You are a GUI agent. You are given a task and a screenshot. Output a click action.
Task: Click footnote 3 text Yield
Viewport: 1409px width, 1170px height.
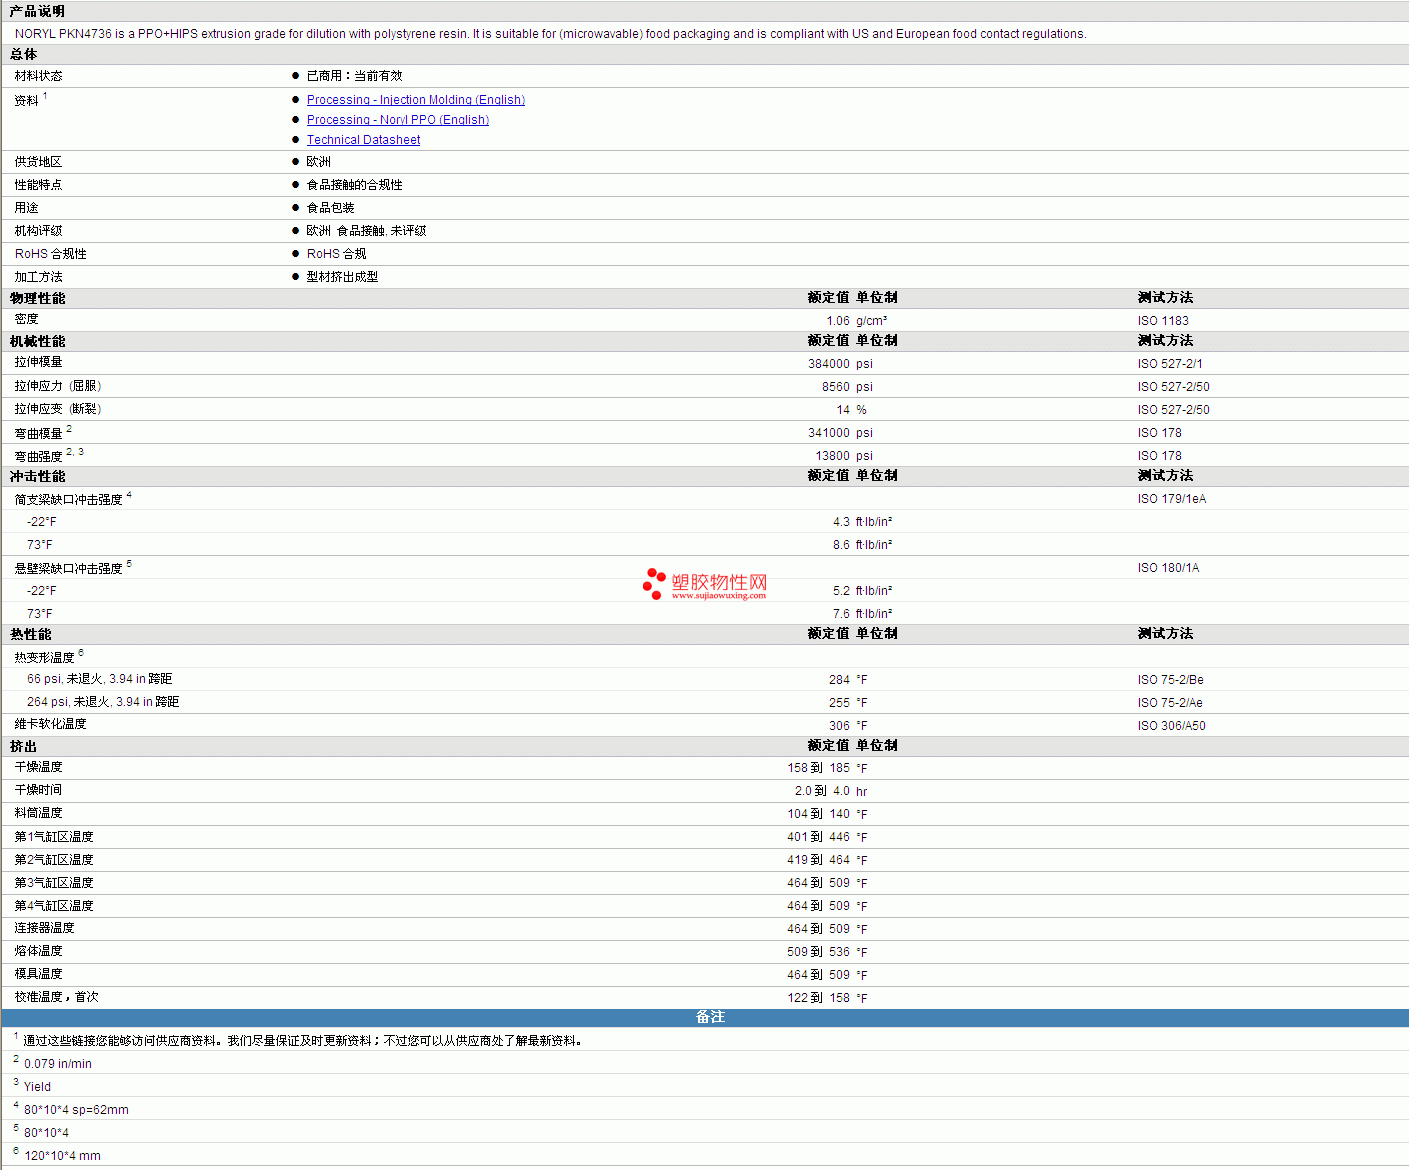[x=37, y=1087]
